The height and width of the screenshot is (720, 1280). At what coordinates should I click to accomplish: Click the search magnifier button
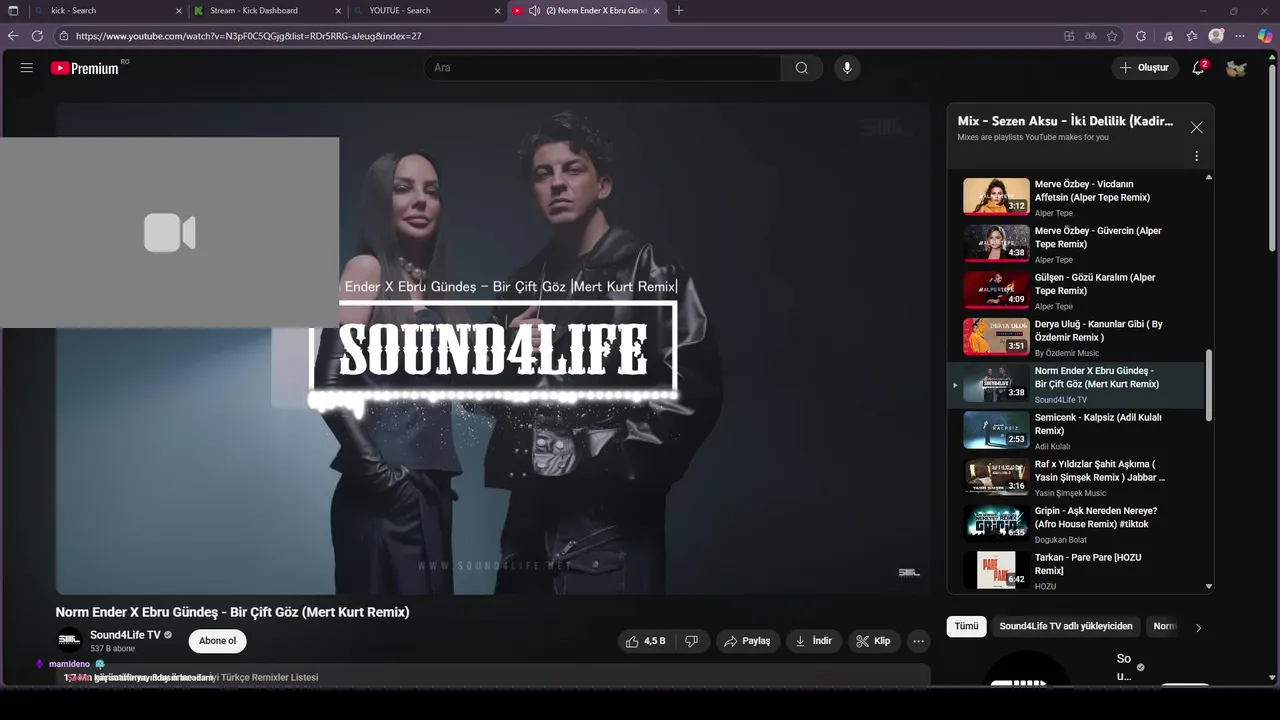[x=802, y=68]
